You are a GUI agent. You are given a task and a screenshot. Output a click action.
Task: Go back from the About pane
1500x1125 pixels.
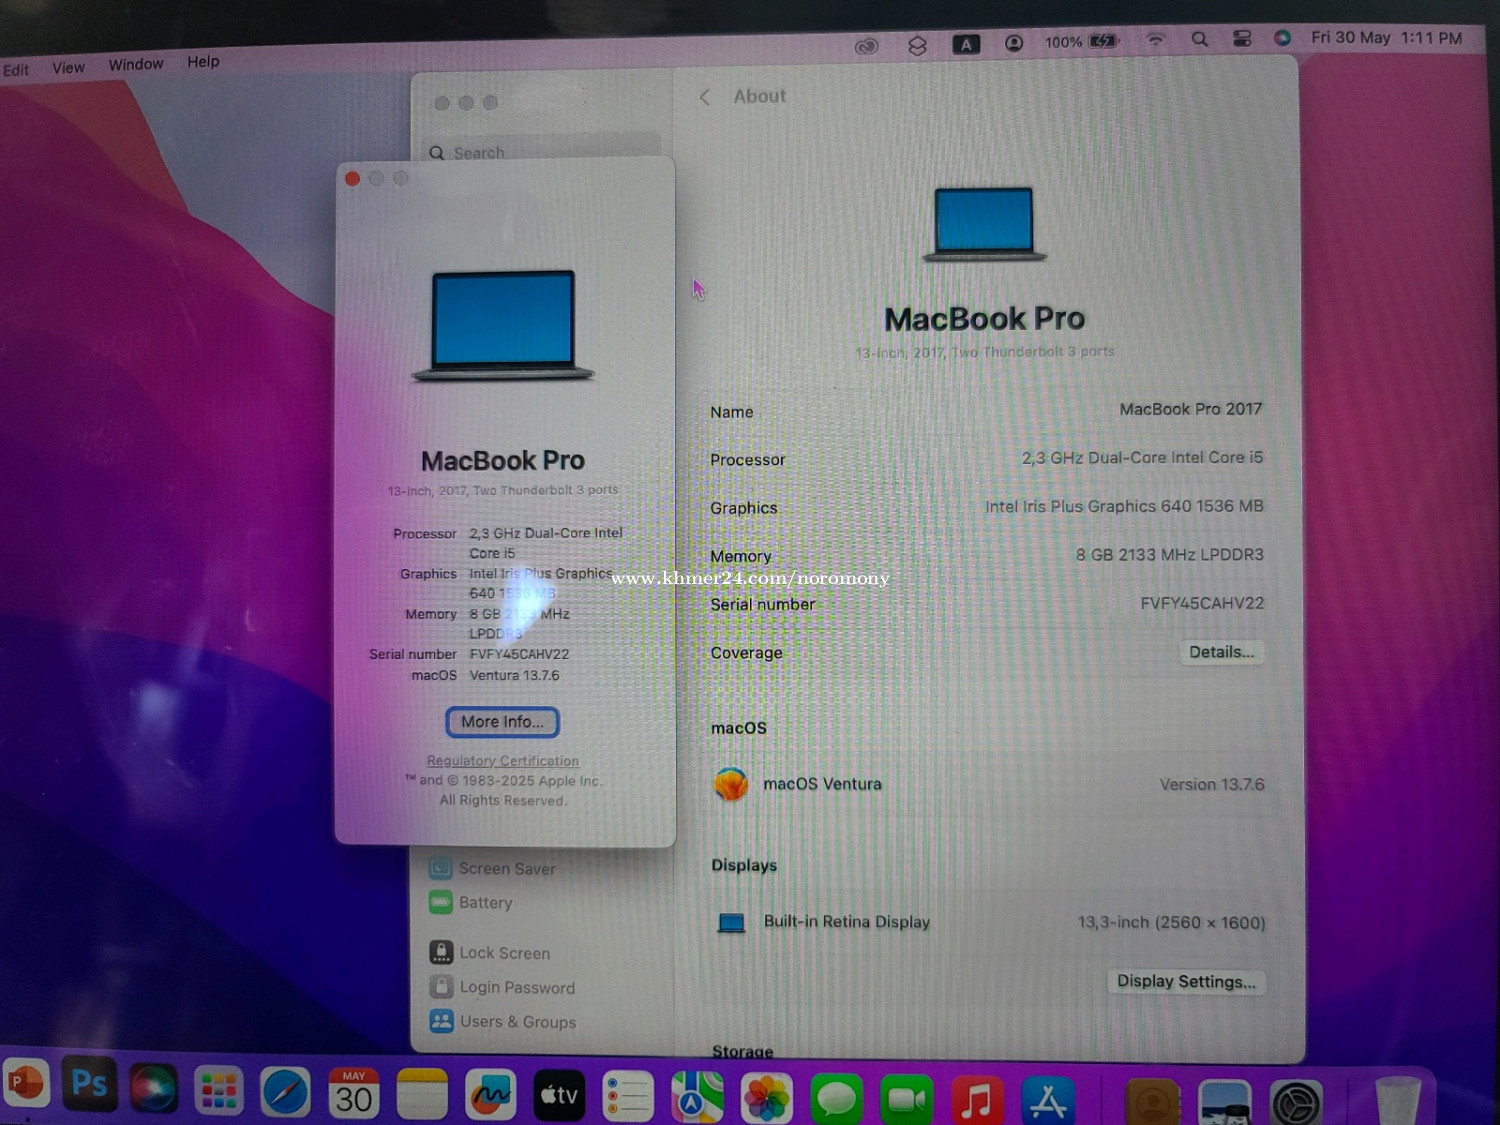click(x=705, y=97)
